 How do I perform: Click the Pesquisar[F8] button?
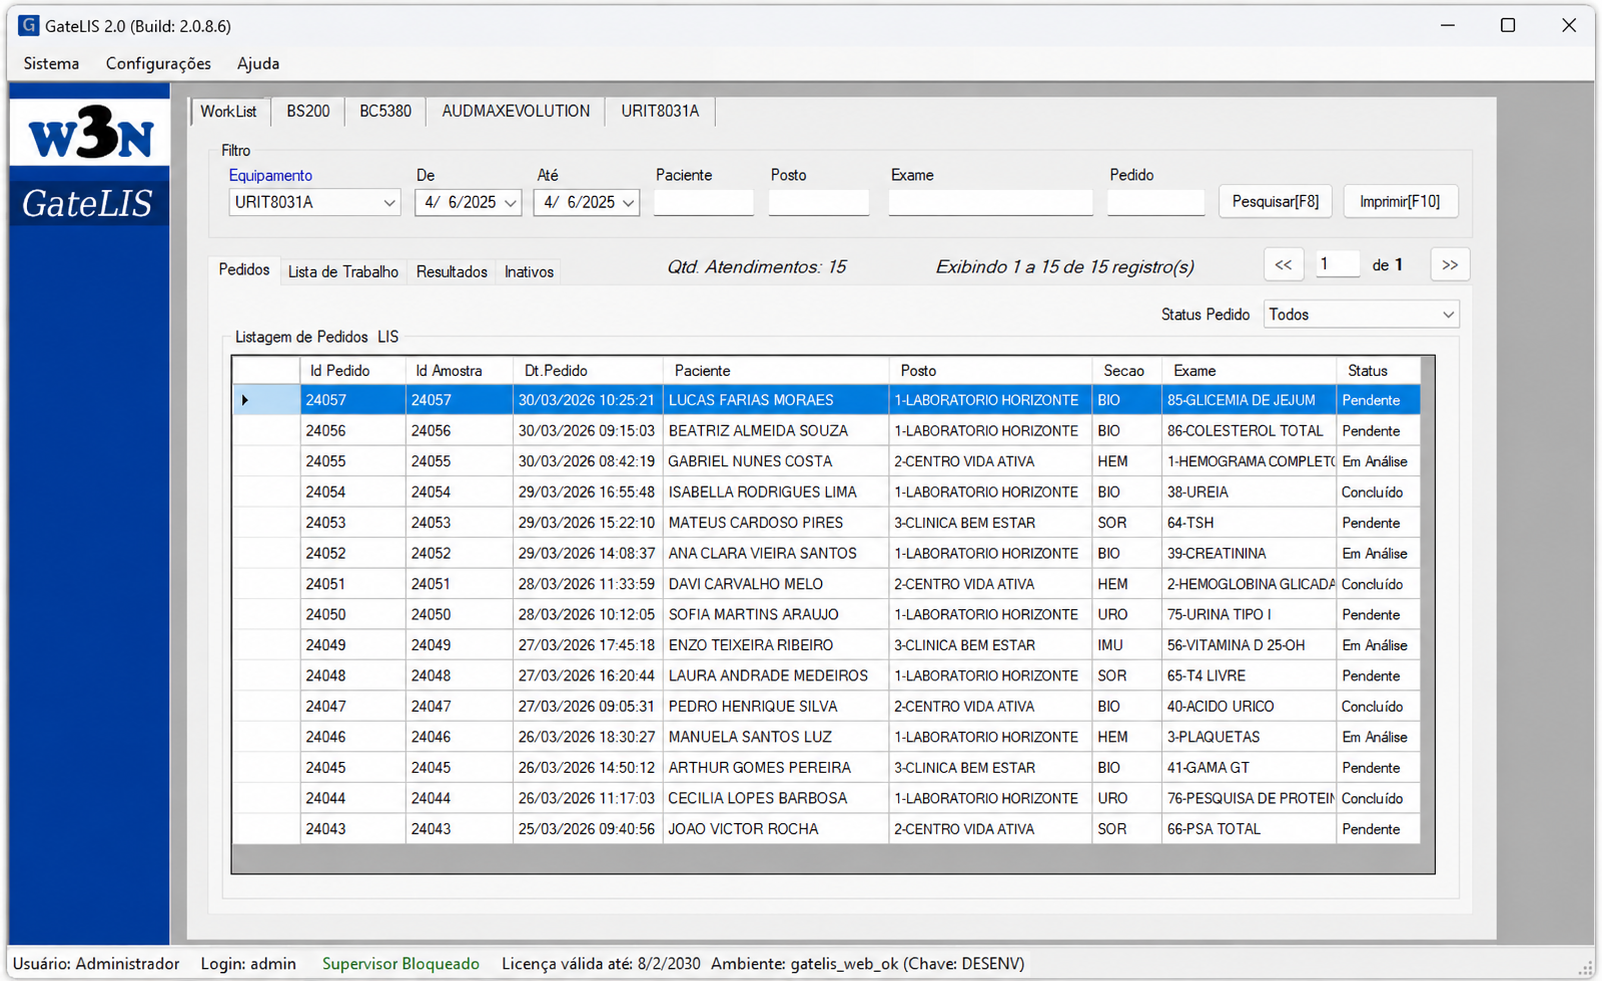pos(1275,201)
